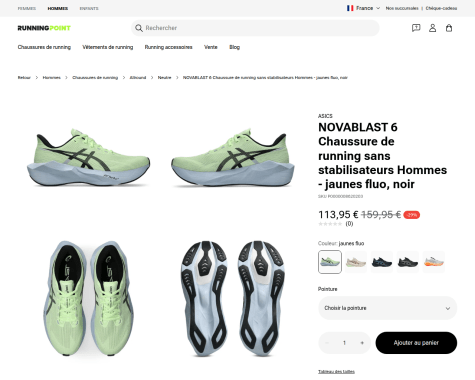Select the all-black shoe color swatch
Viewport: 475px width, 380px height.
(x=408, y=262)
